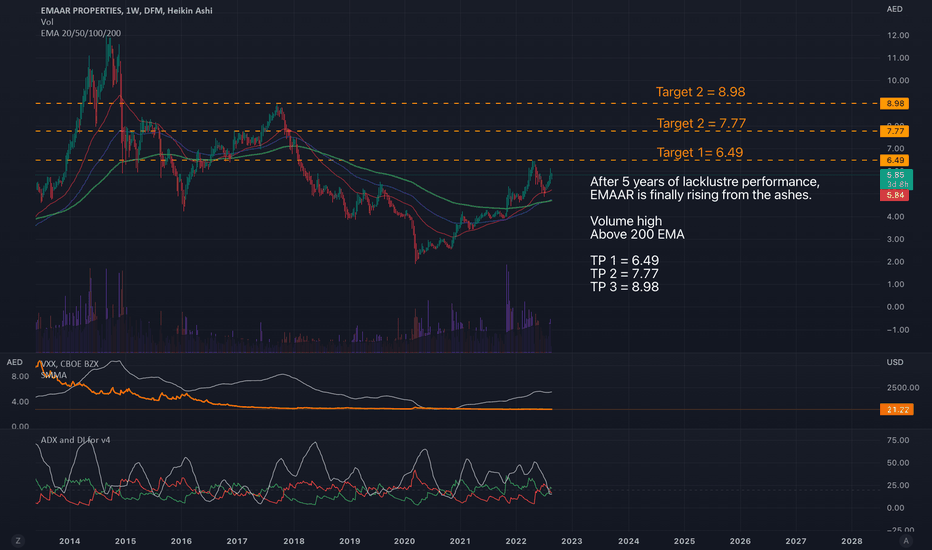
Task: Click the red 5.84 price tag
Action: [x=895, y=195]
